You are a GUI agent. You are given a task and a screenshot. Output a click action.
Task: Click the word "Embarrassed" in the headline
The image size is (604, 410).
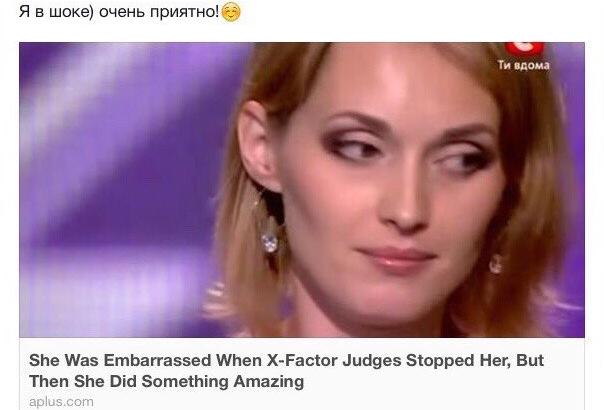[158, 361]
